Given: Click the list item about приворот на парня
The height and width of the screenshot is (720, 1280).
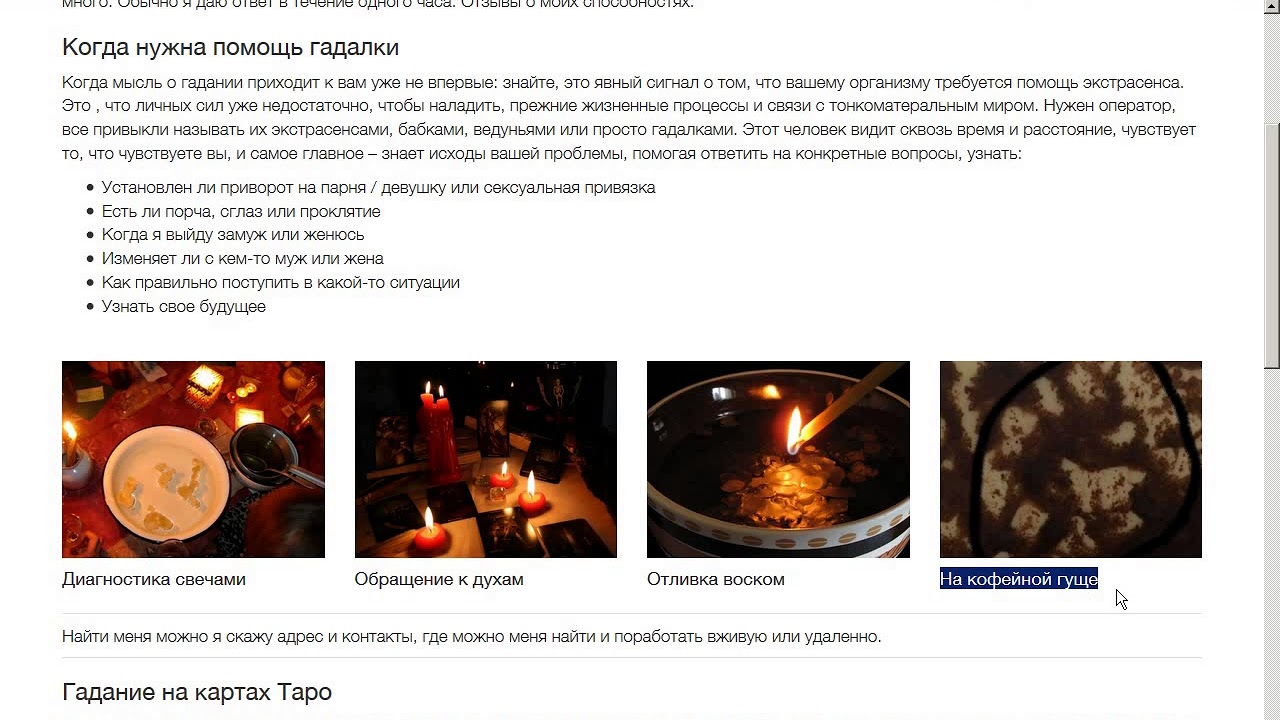Looking at the screenshot, I should pos(378,187).
